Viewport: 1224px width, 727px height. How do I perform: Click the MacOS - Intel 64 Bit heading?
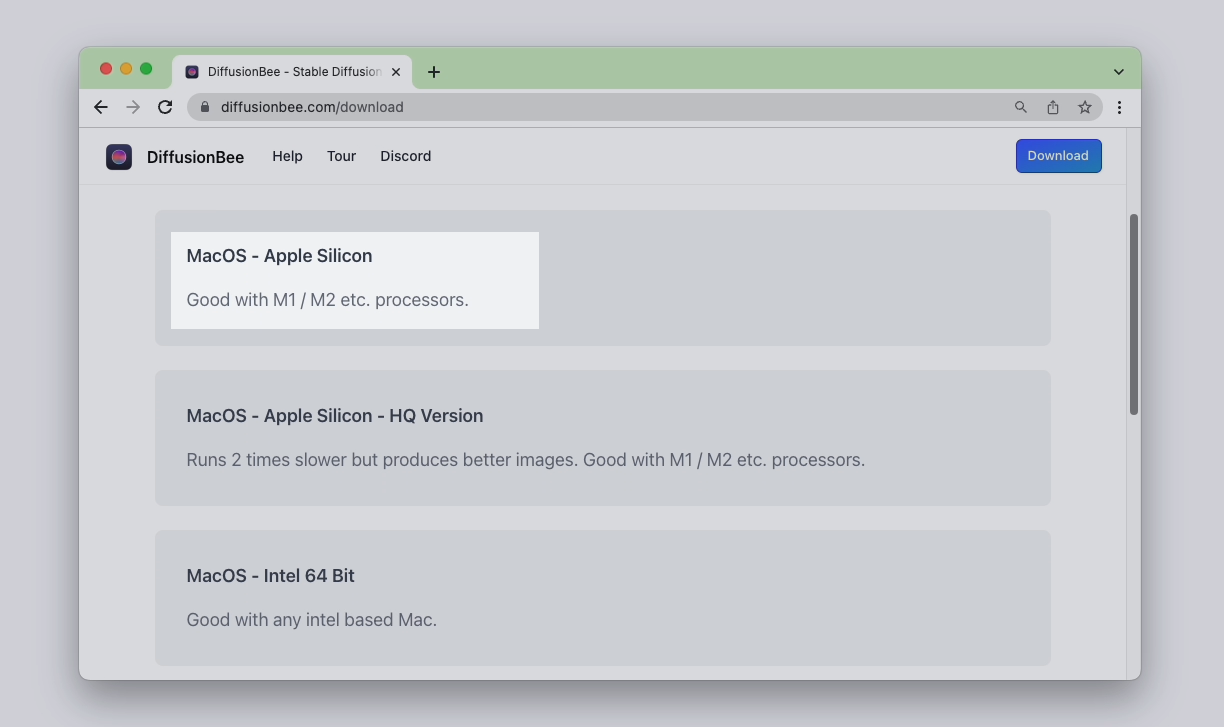pos(270,576)
